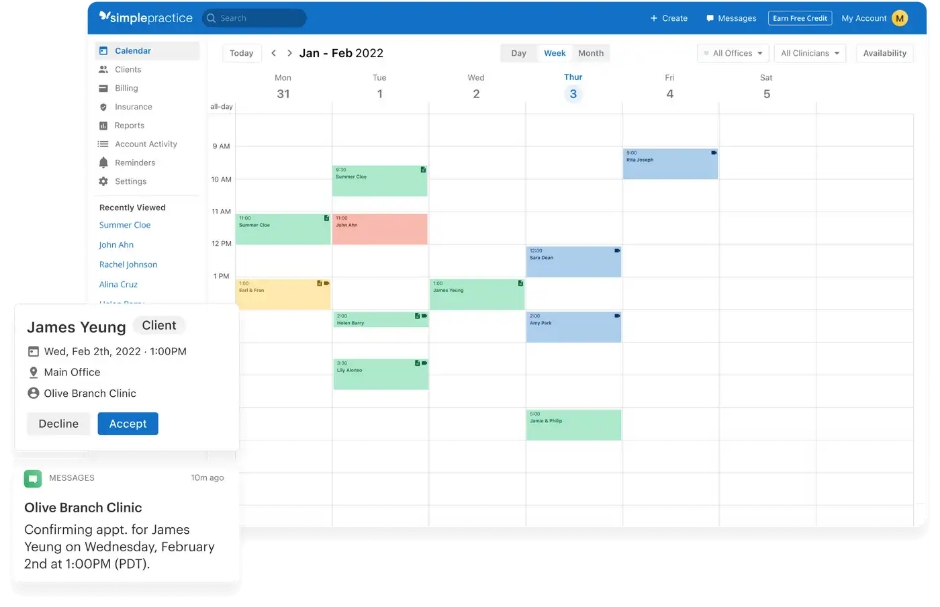Click the Billing card icon
The height and width of the screenshot is (607, 940).
coord(103,89)
